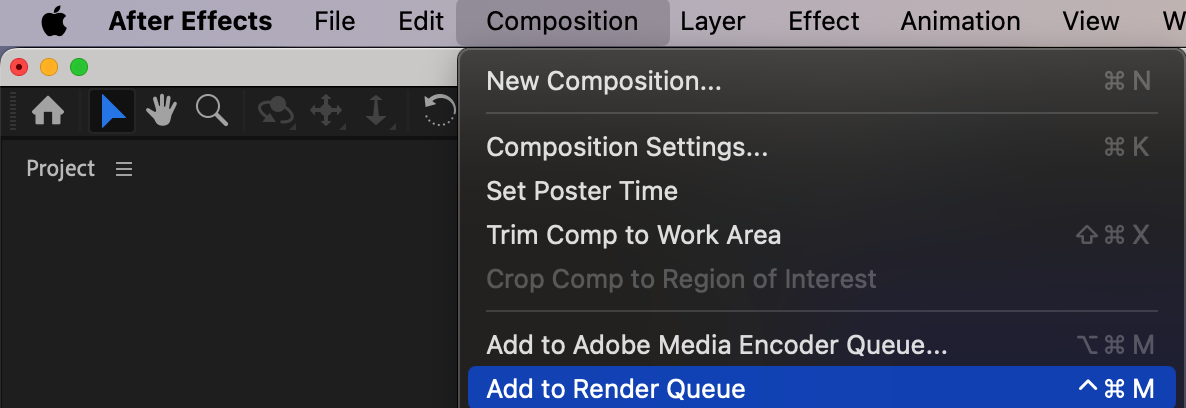Choose Add to Adobe Media Encoder Queue
1186x408 pixels.
click(x=716, y=345)
